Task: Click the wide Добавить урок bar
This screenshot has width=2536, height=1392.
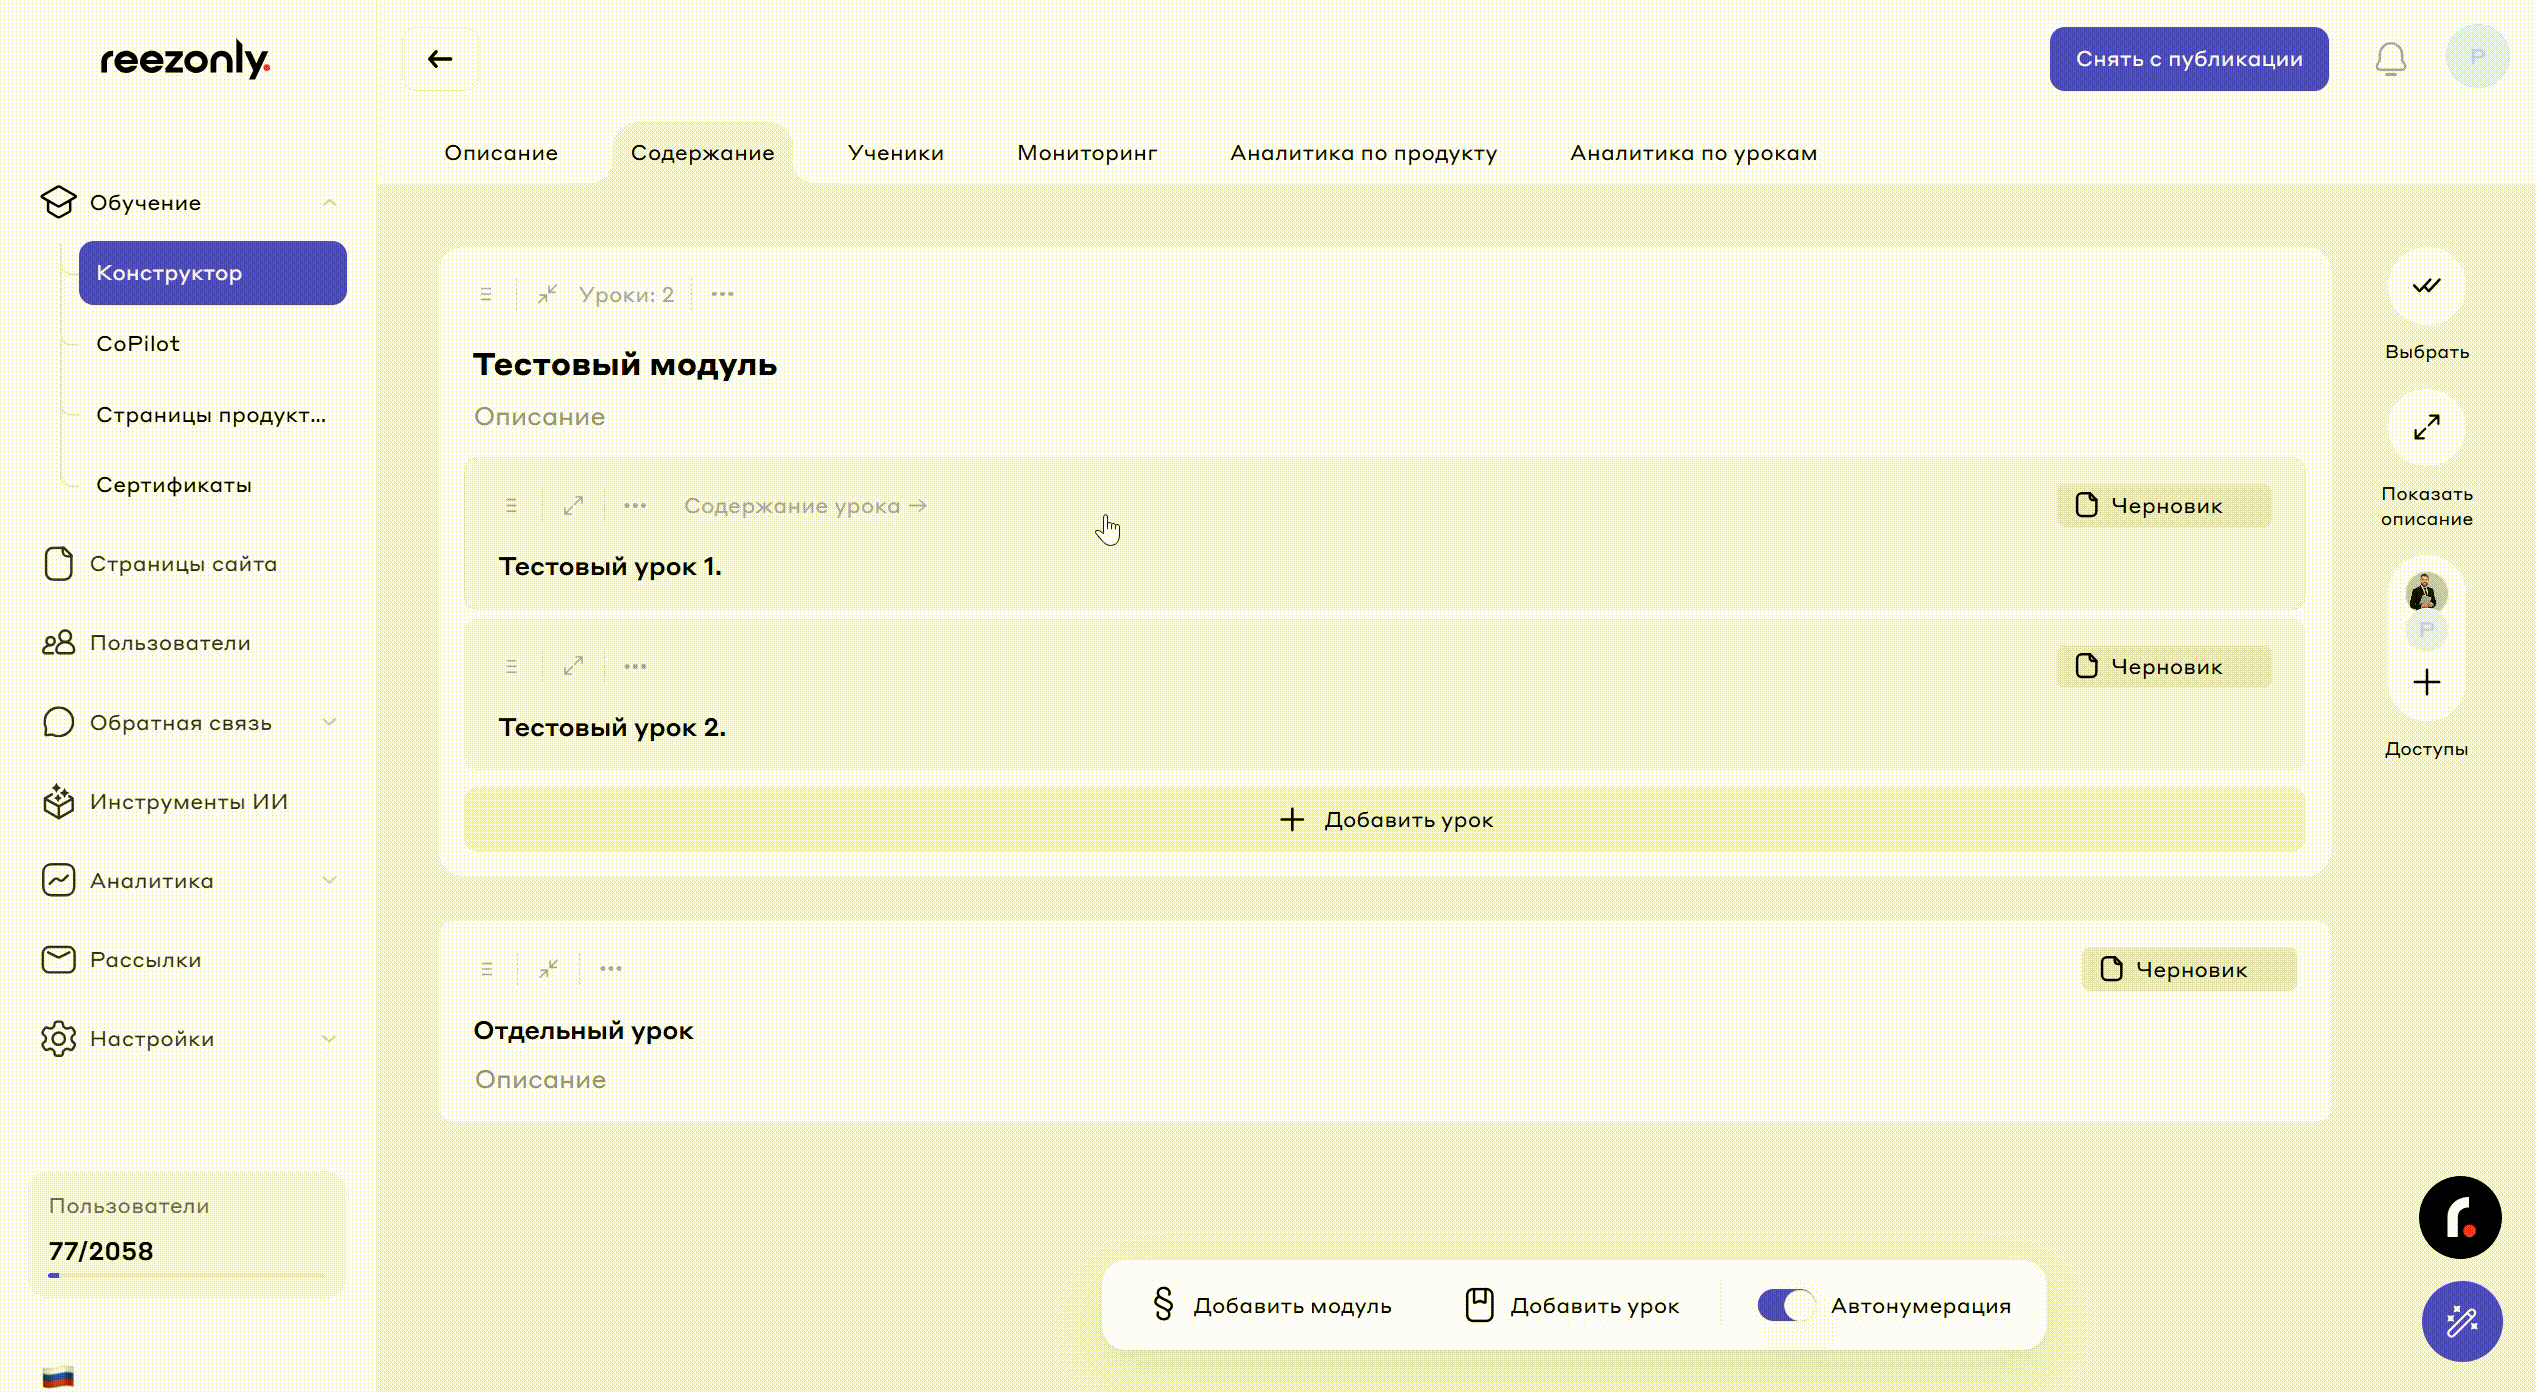Action: click(1384, 820)
